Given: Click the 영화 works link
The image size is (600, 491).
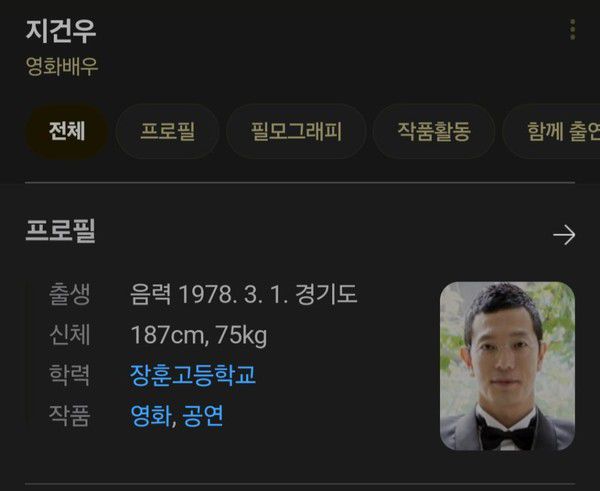Looking at the screenshot, I should pos(150,415).
